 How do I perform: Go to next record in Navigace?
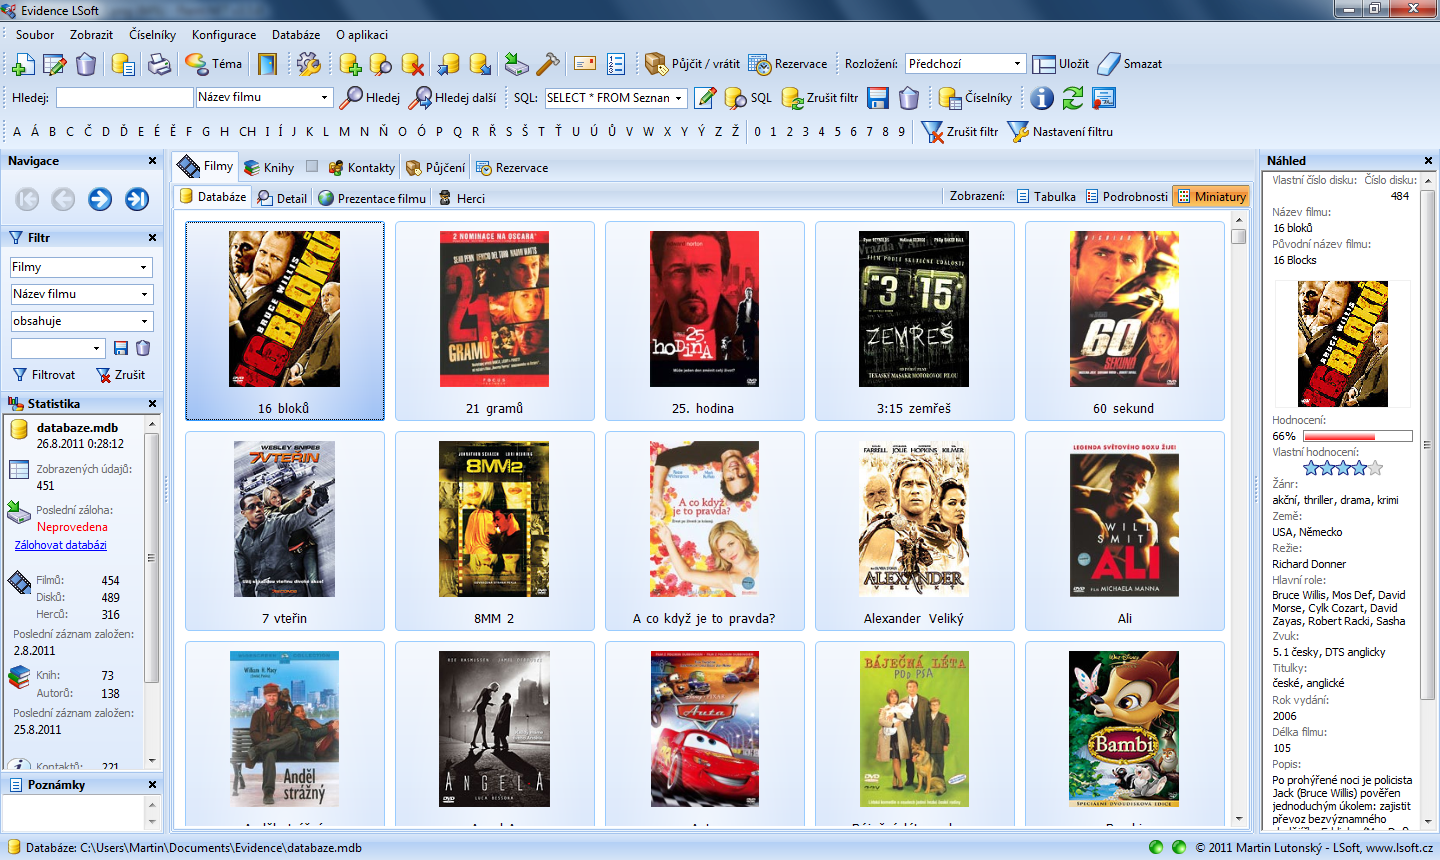(x=100, y=199)
